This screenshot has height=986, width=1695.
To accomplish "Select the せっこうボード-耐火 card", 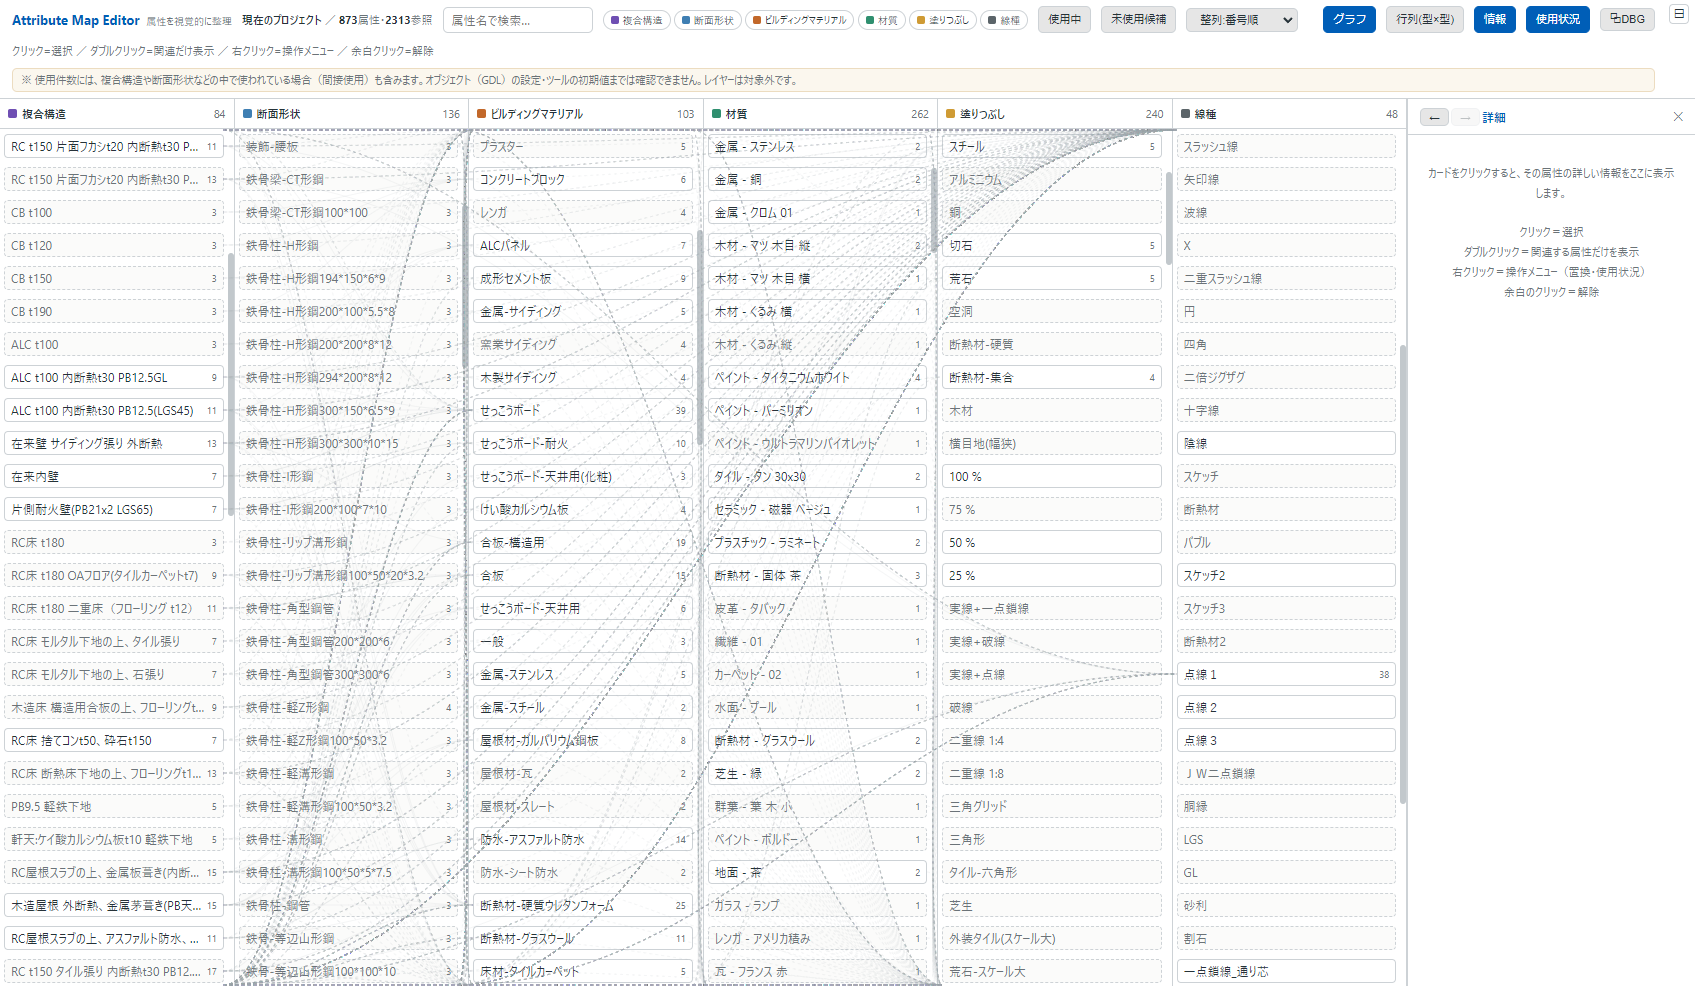I will tap(583, 444).
